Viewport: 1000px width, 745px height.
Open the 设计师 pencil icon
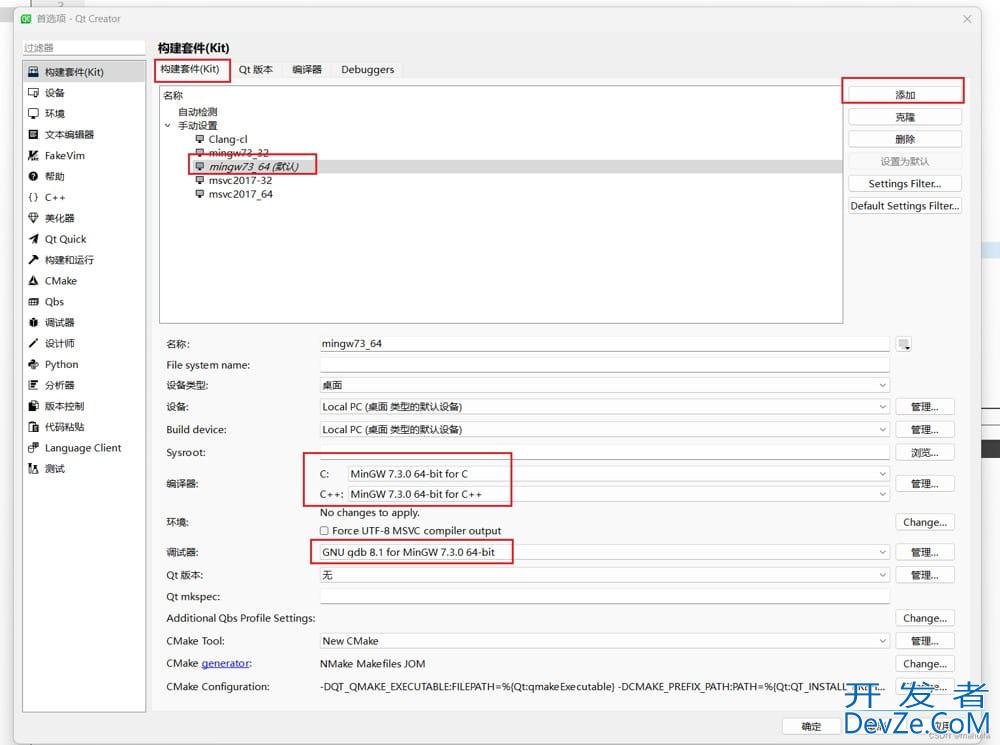[x=33, y=343]
